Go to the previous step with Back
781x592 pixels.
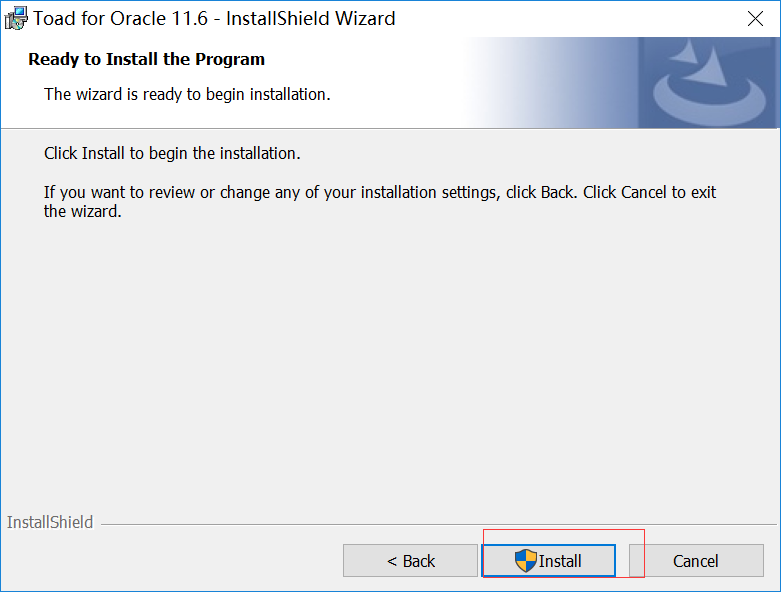tap(410, 561)
